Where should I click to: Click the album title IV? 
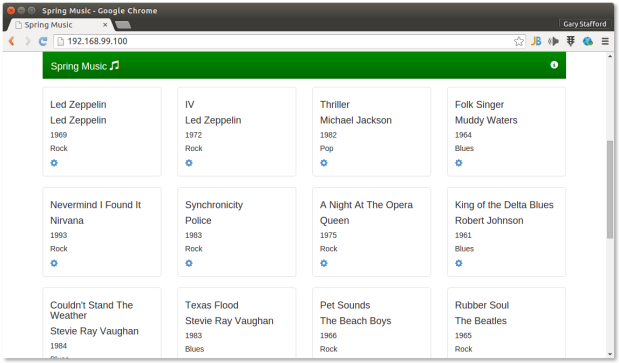[189, 105]
